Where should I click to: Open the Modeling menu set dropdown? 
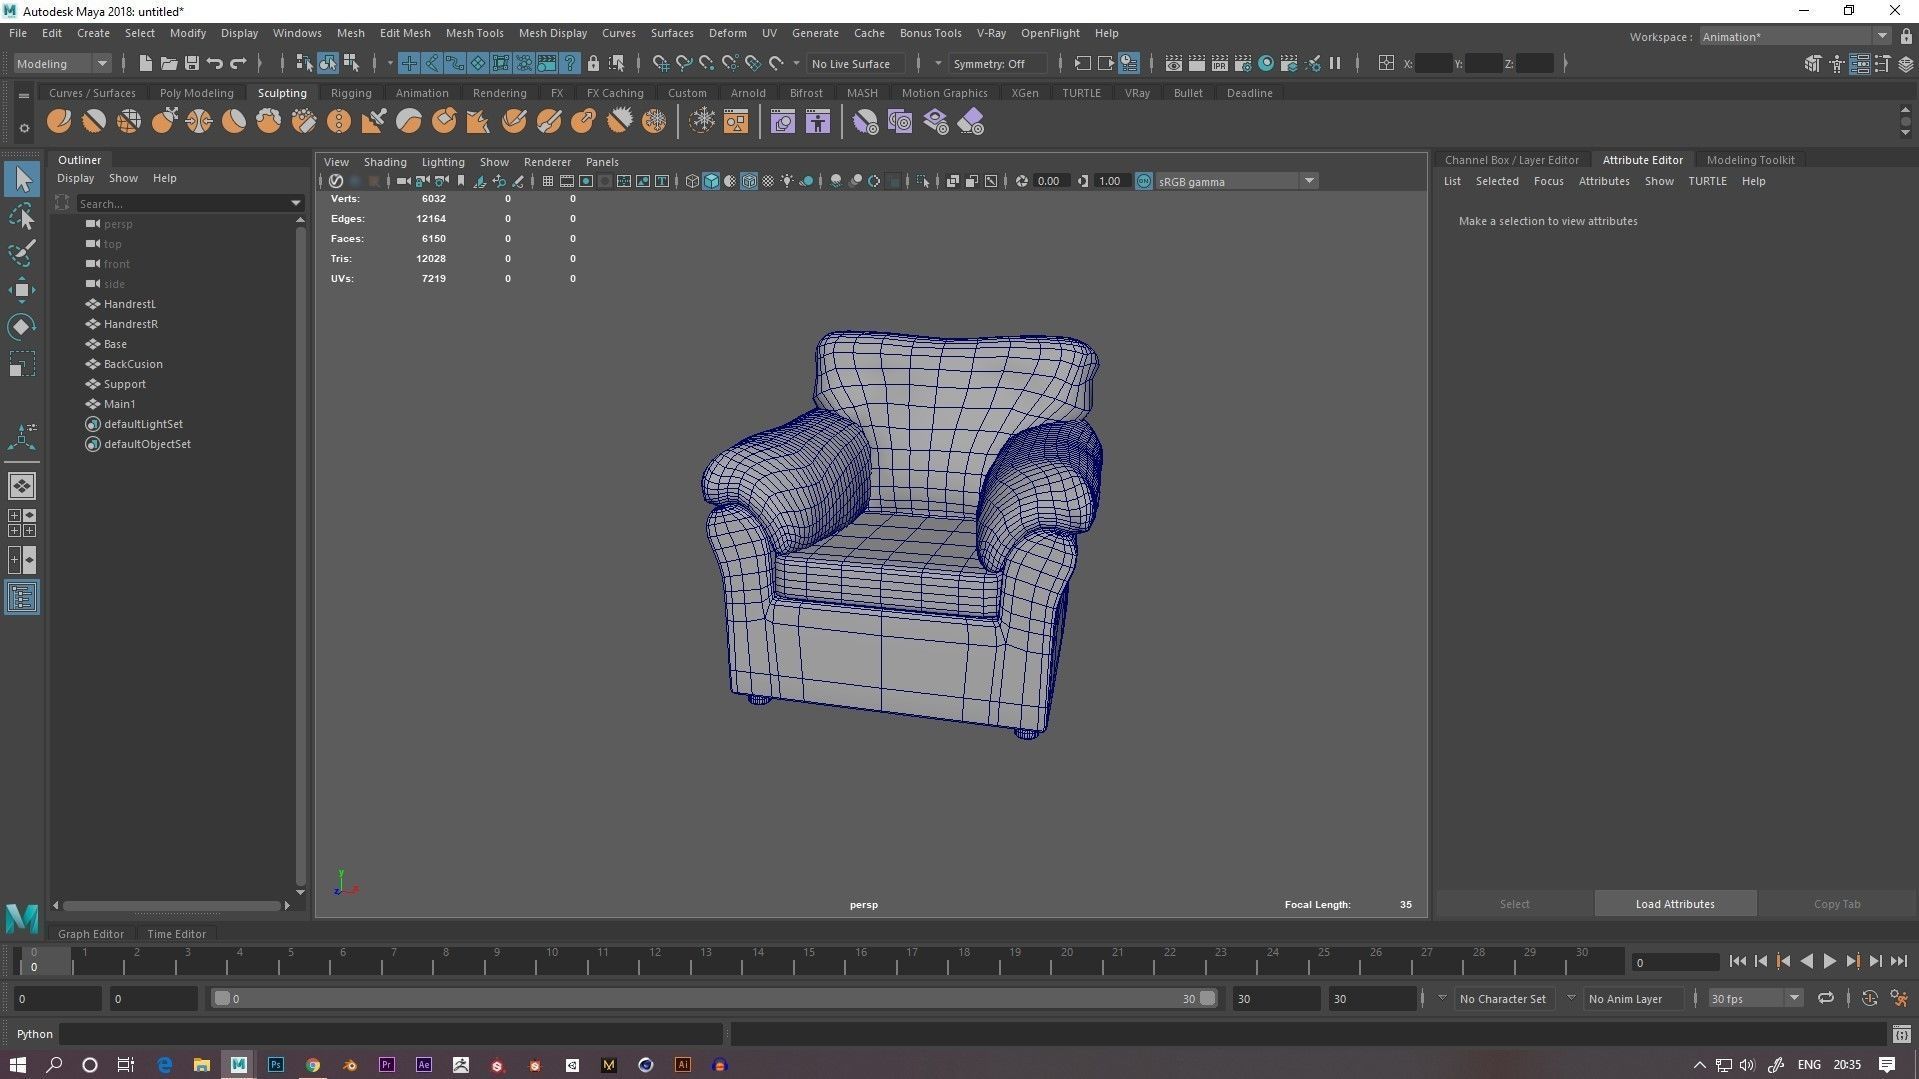(x=62, y=63)
